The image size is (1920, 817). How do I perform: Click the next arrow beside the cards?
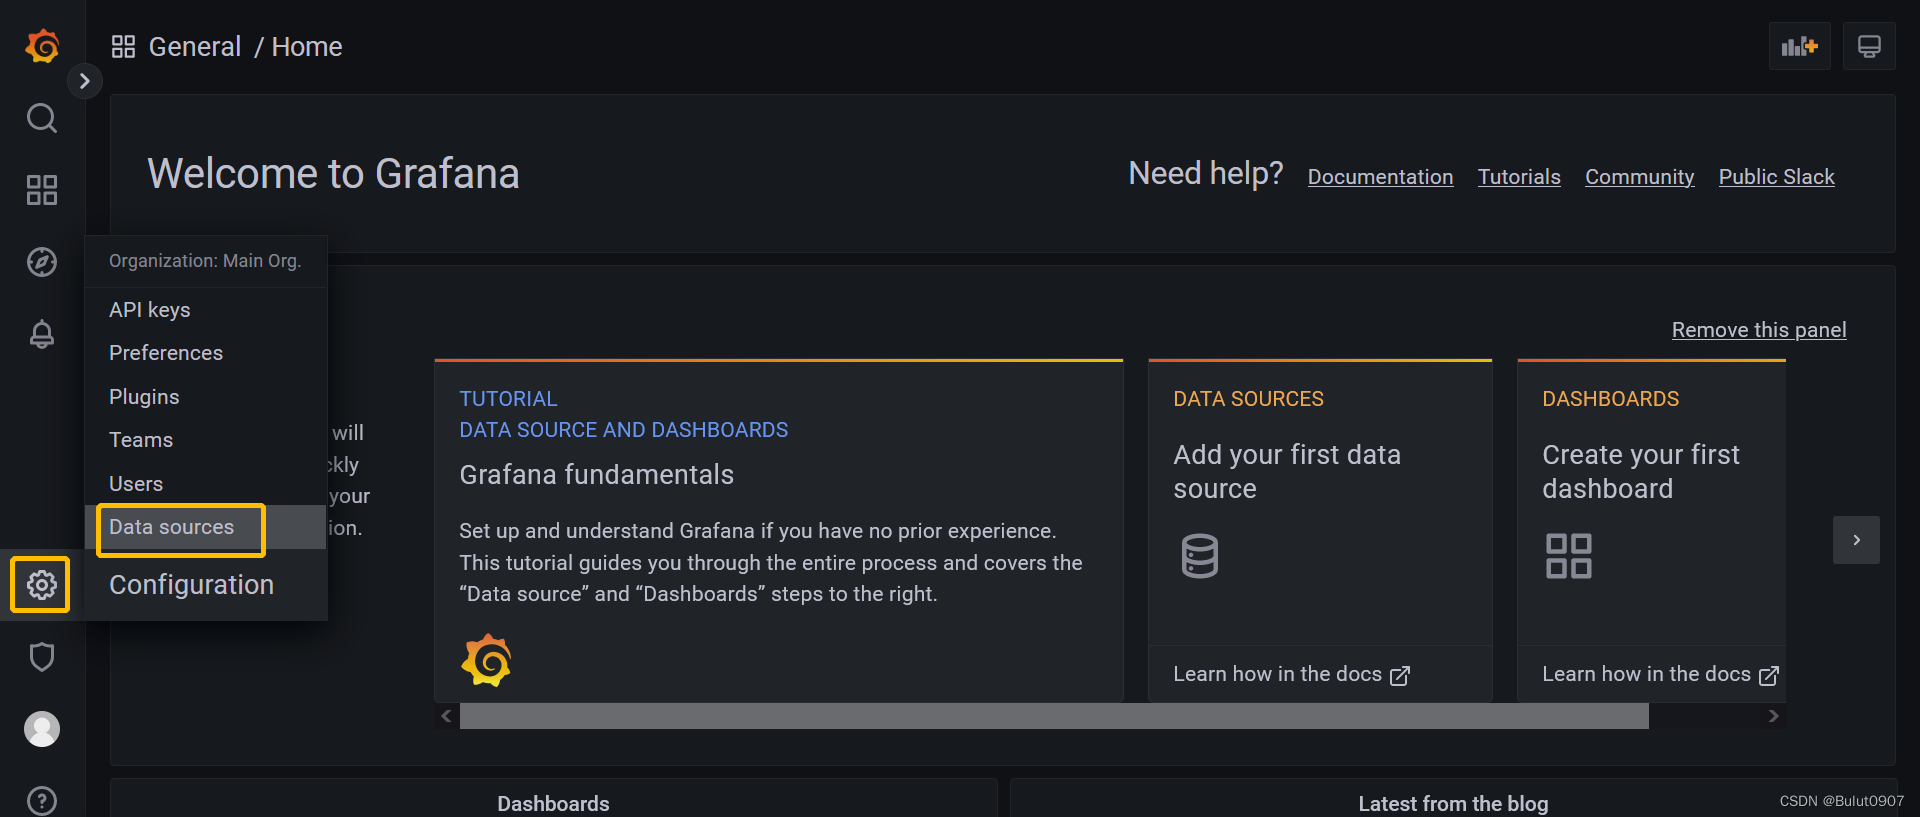pyautogui.click(x=1856, y=540)
